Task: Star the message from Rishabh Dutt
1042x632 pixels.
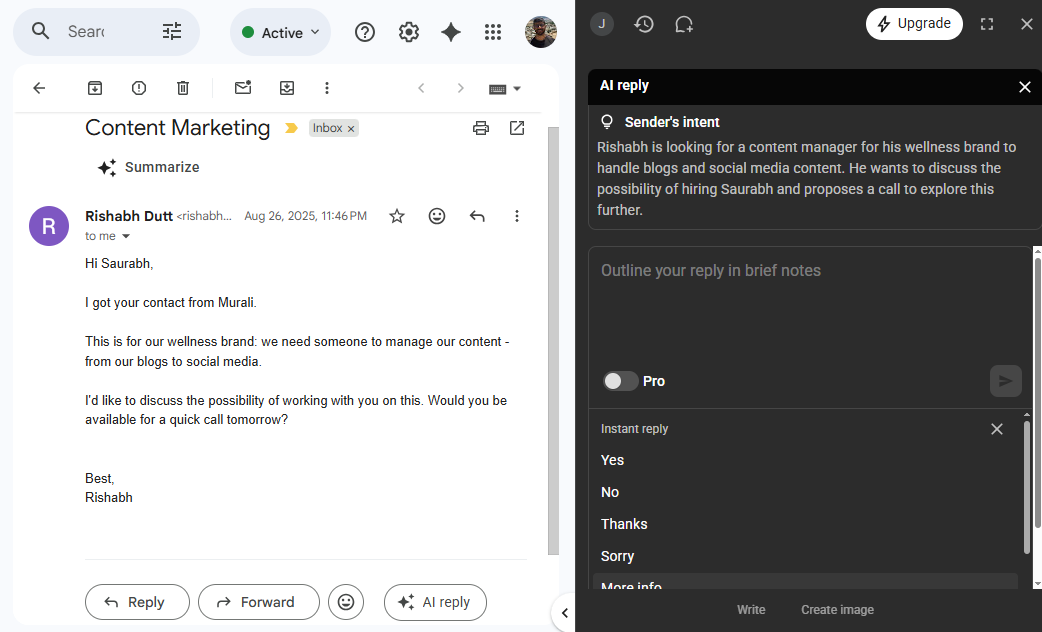Action: click(397, 216)
